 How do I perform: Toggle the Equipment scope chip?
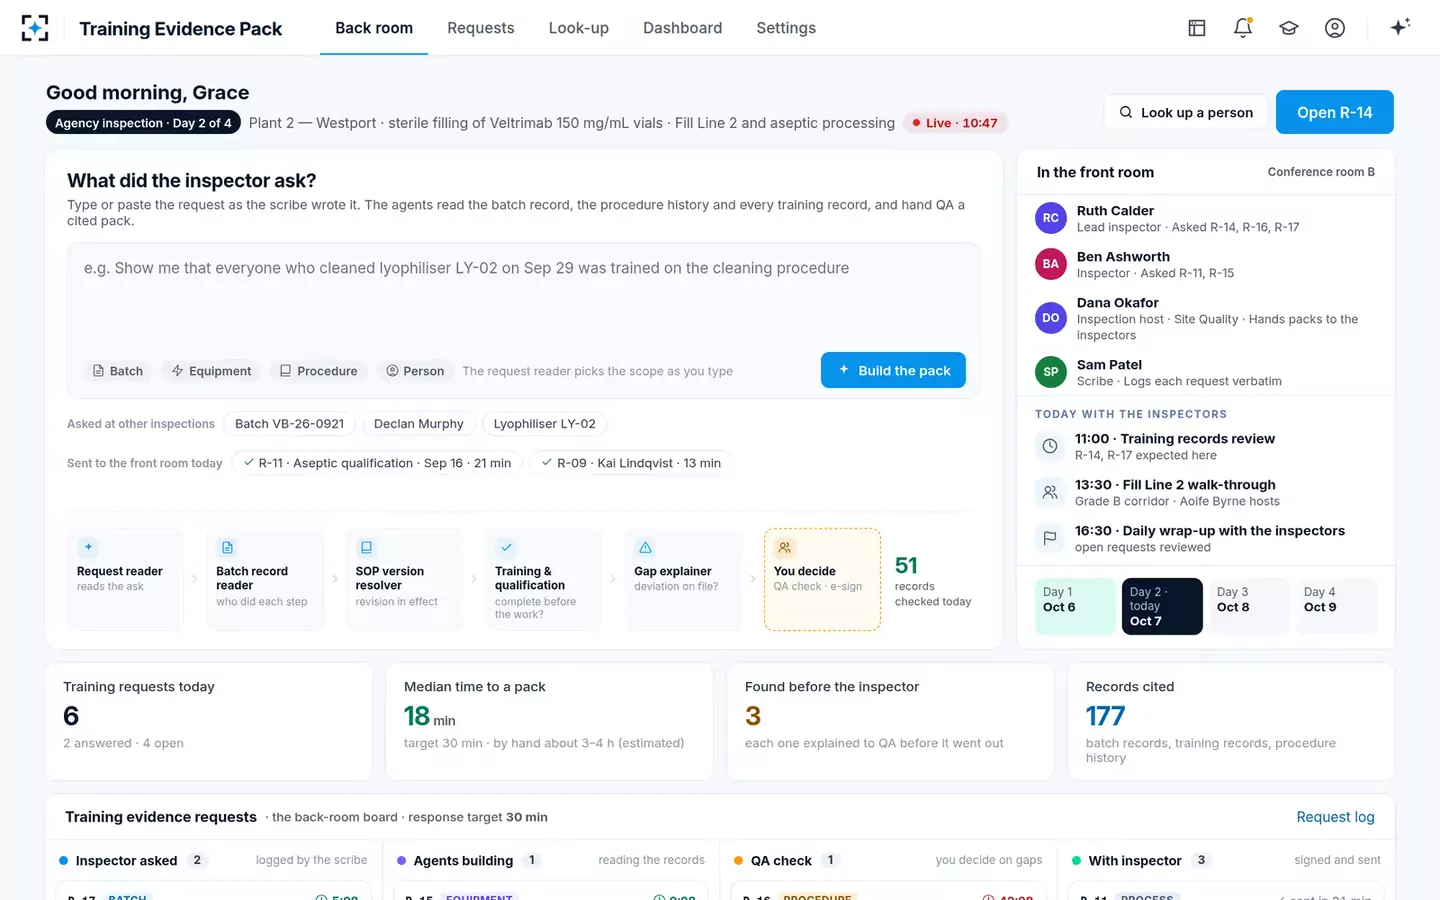coord(211,371)
